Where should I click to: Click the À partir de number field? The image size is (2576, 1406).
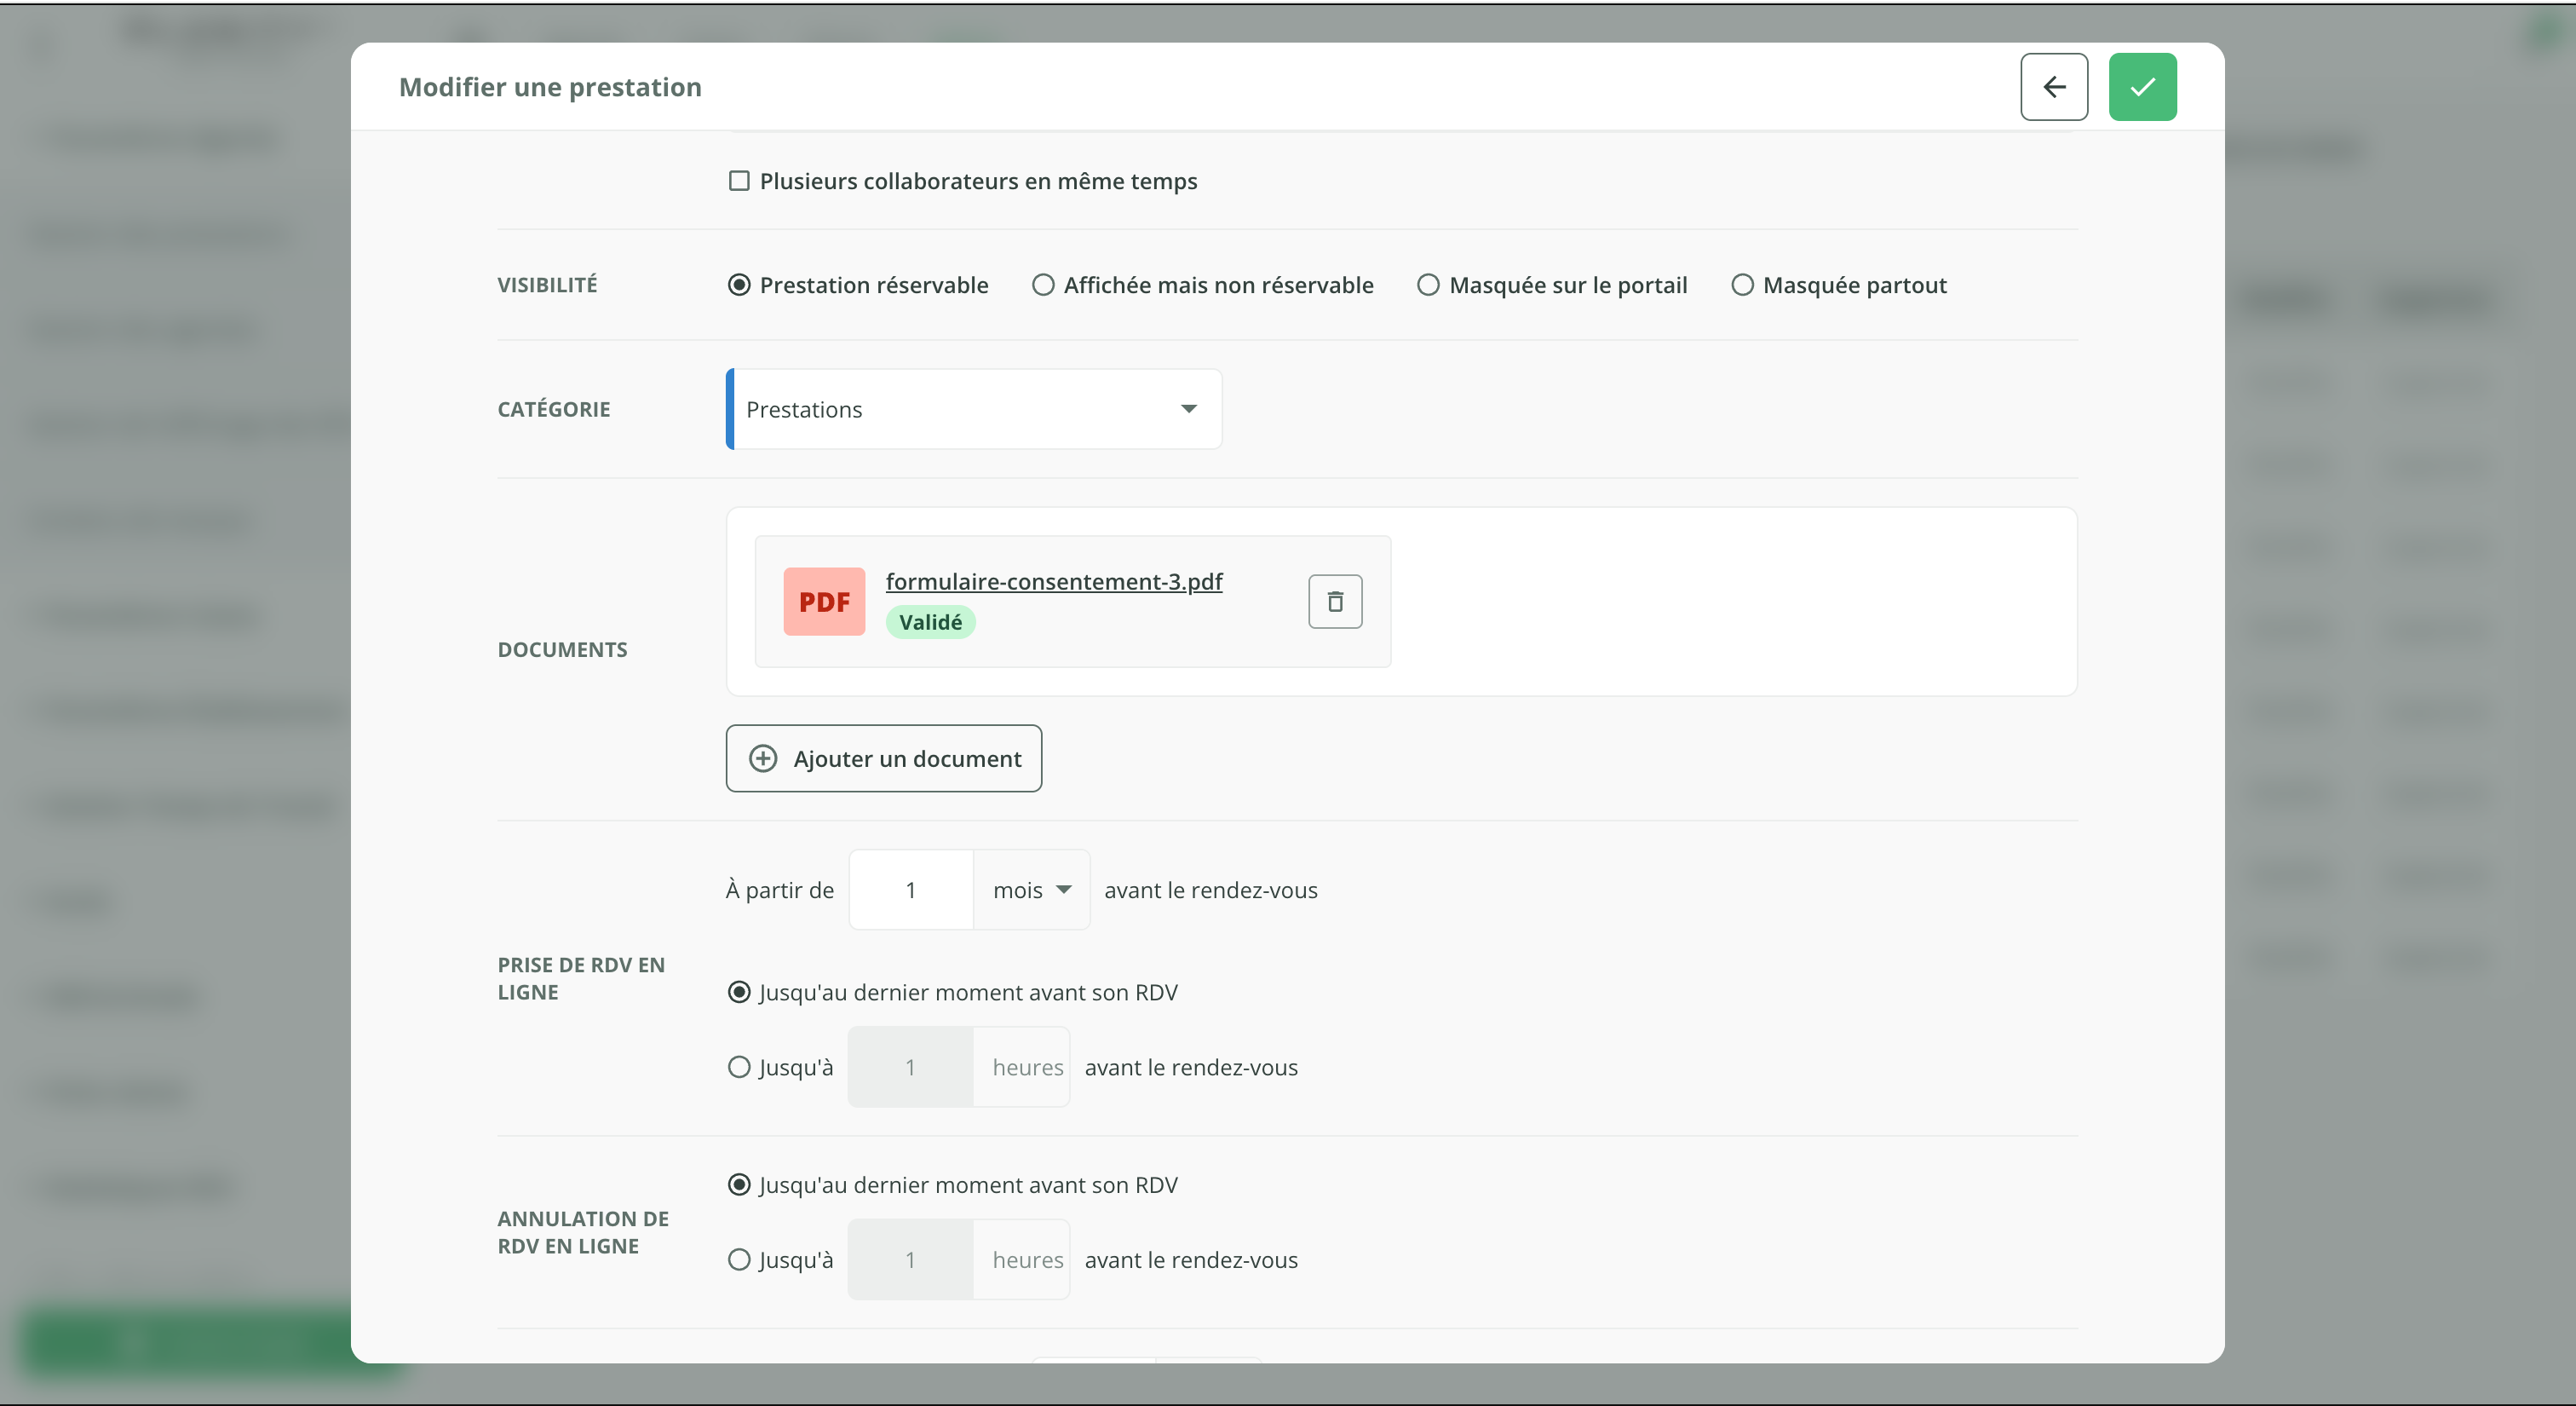pyautogui.click(x=910, y=890)
